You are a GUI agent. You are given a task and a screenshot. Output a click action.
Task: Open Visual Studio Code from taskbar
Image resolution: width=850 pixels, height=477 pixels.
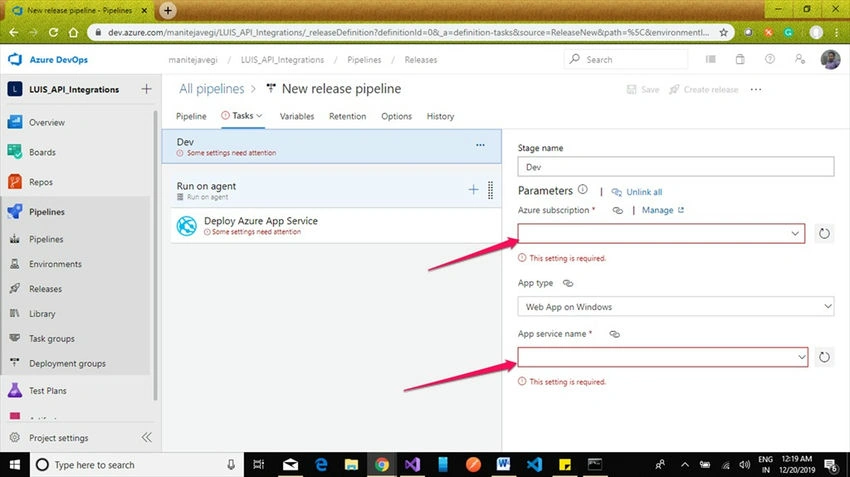coord(534,465)
